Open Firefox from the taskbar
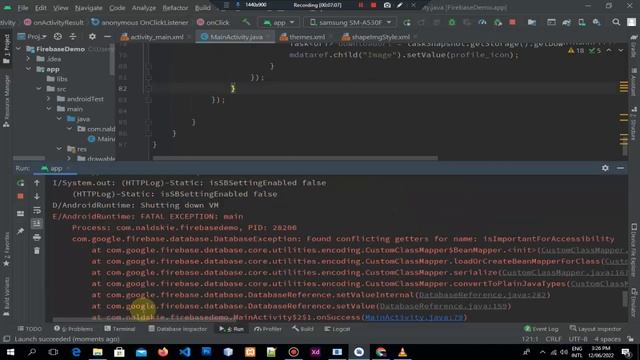 163,352
